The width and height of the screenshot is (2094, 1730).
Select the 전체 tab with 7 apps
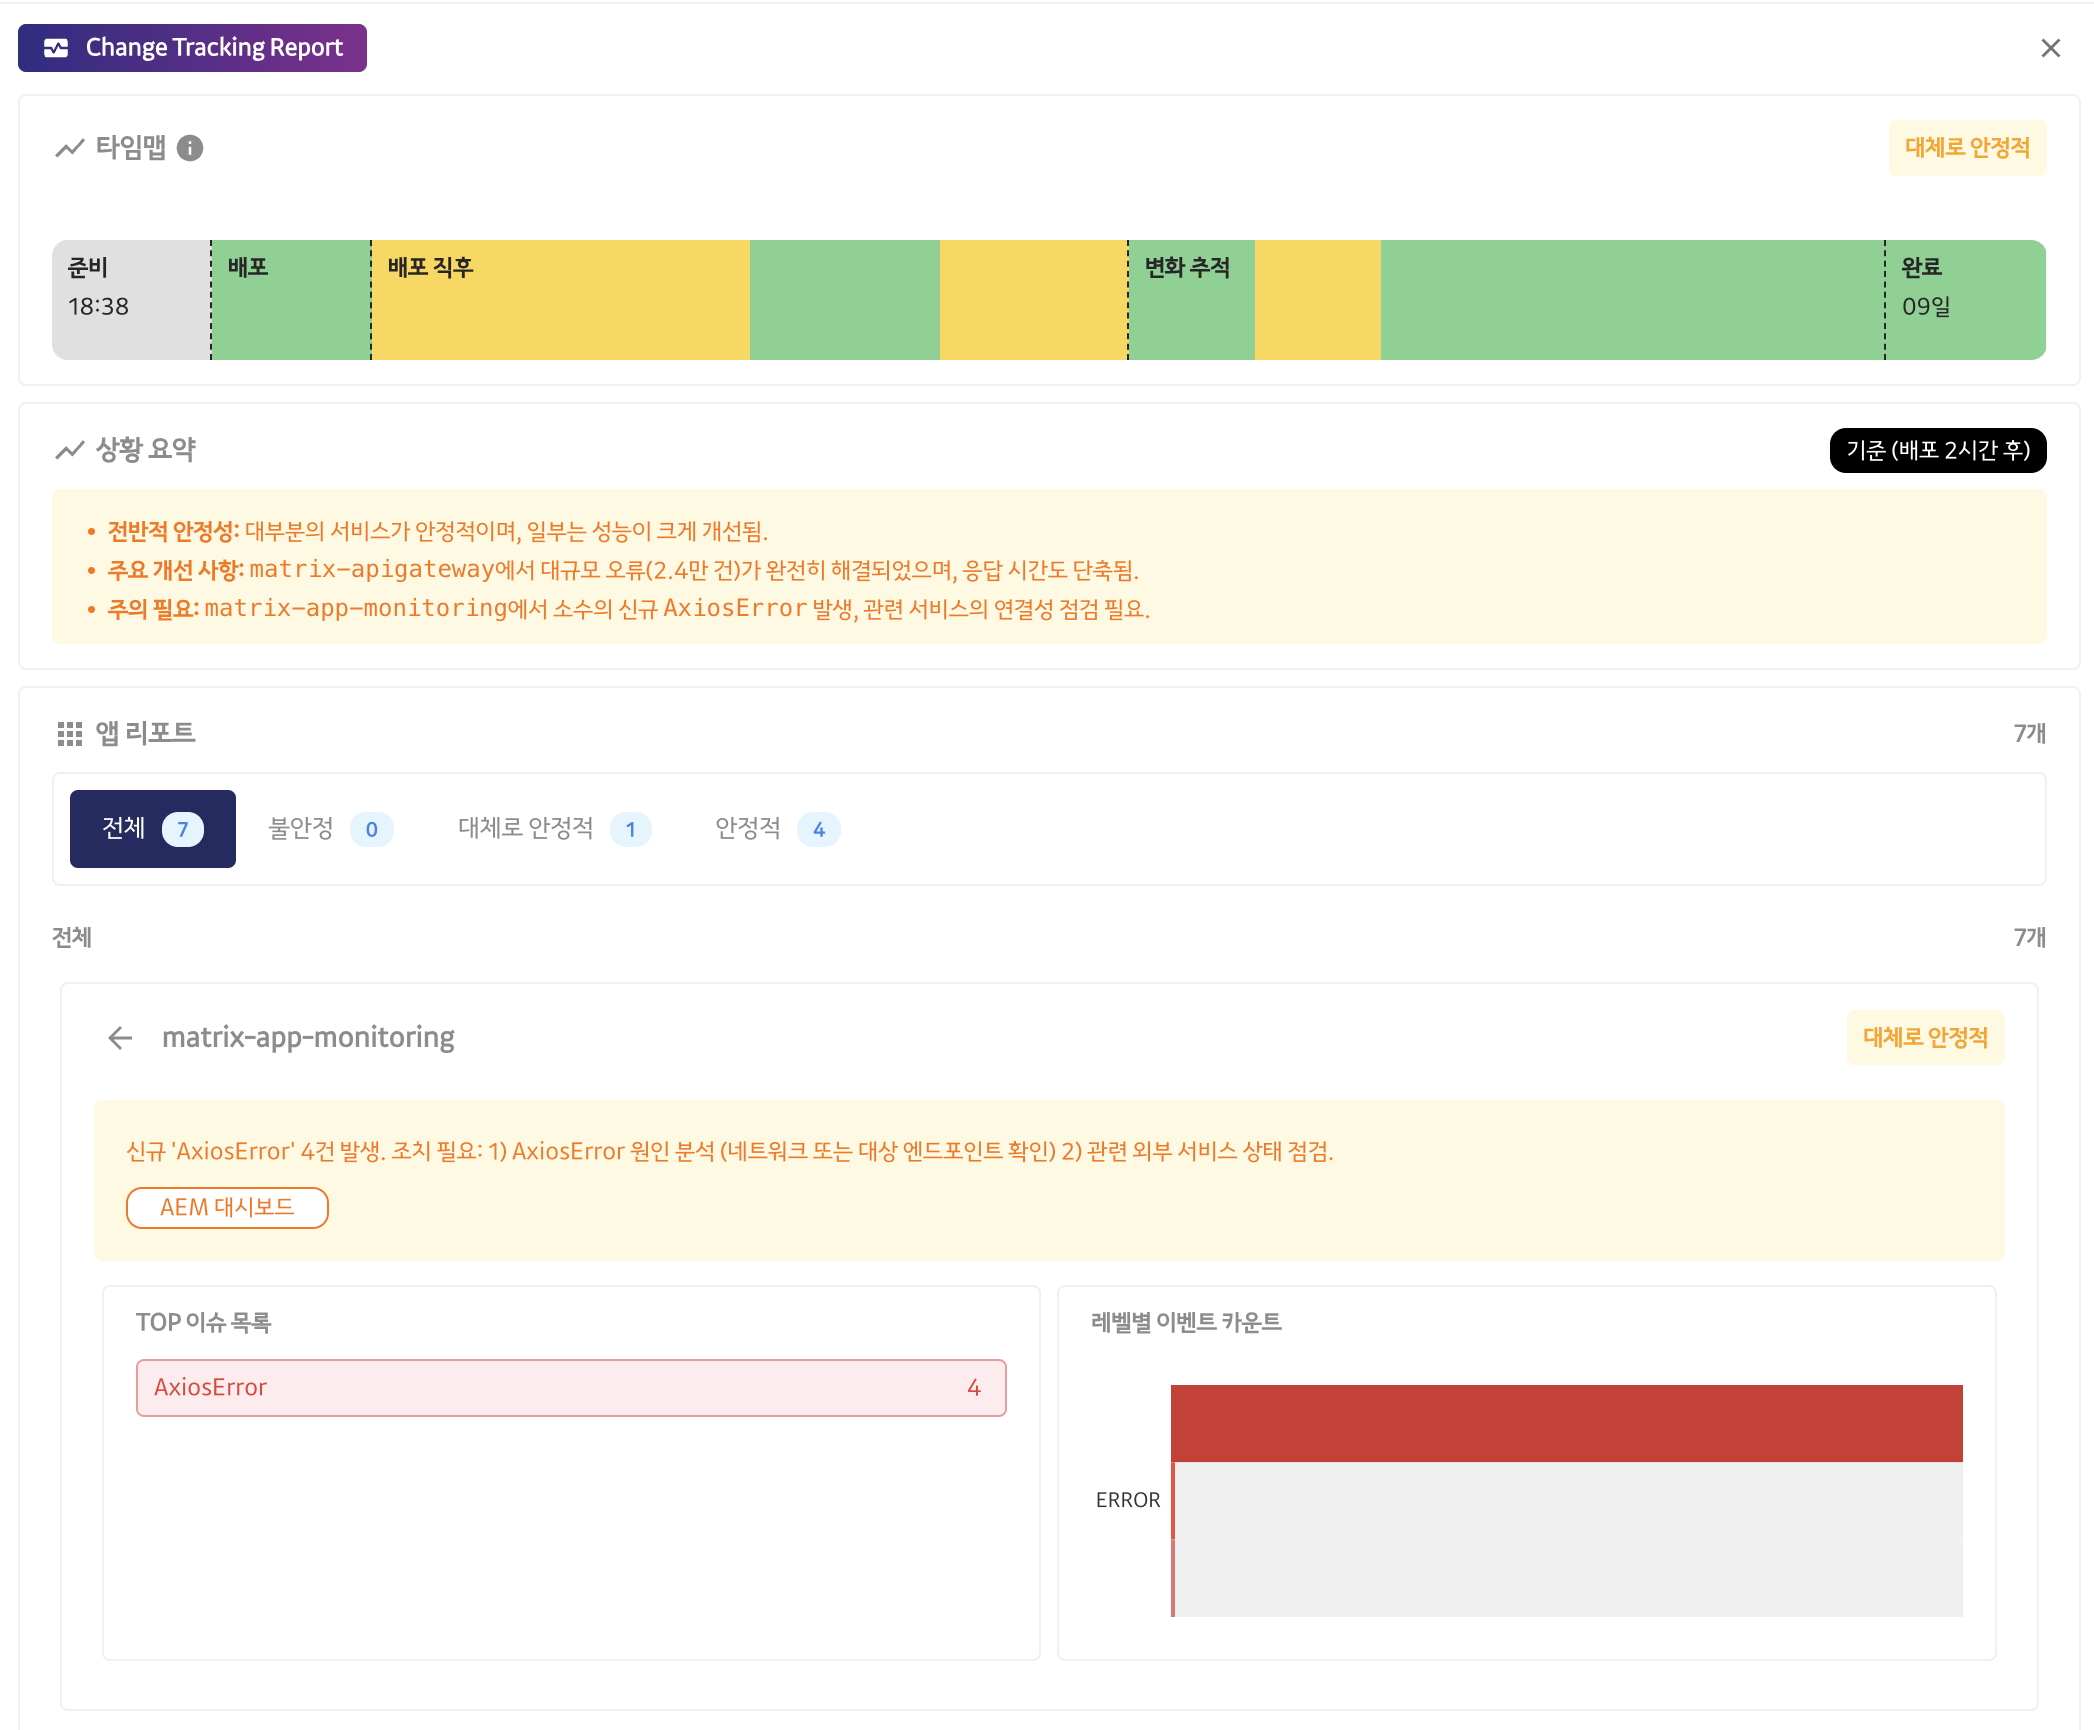pos(152,829)
